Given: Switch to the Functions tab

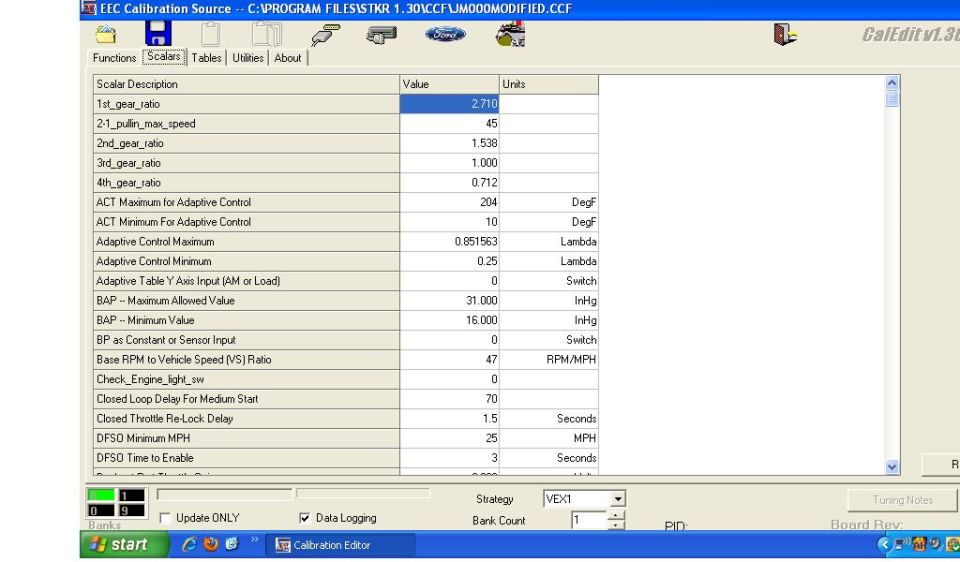Looking at the screenshot, I should tap(114, 58).
